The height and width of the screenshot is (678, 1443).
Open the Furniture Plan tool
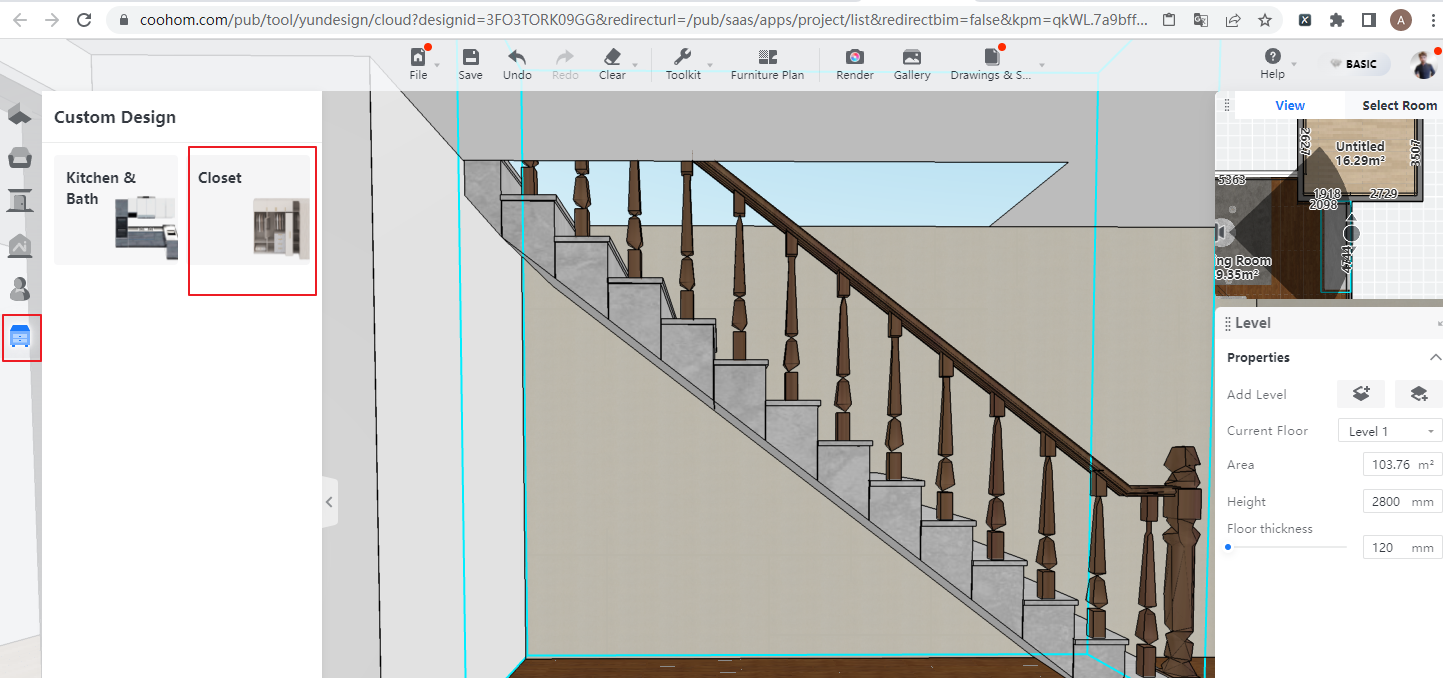click(x=767, y=64)
